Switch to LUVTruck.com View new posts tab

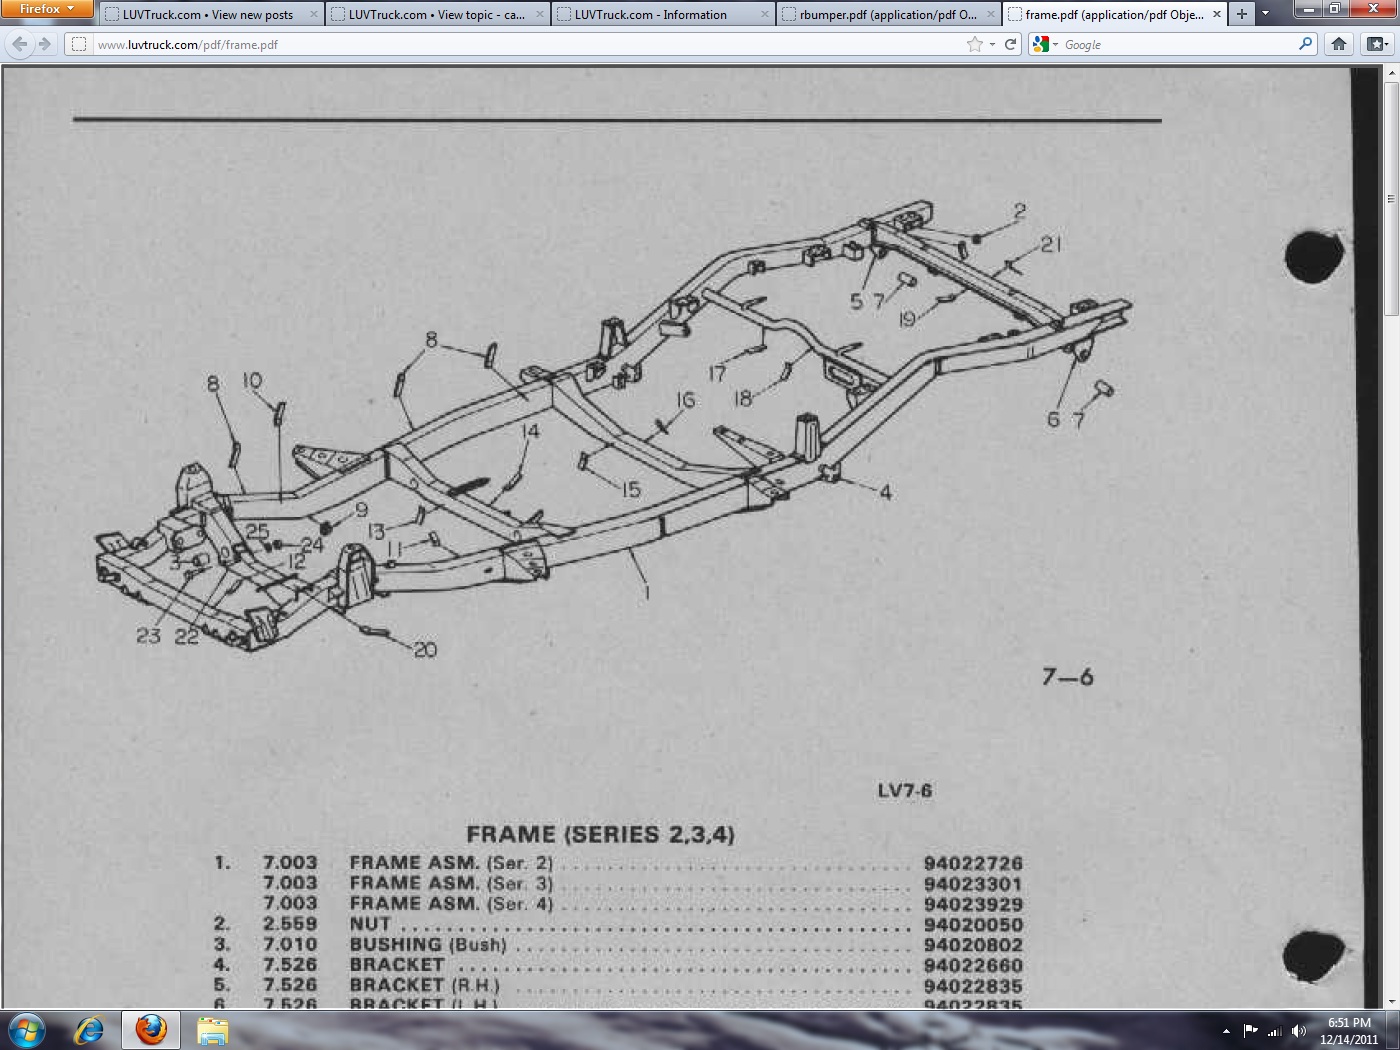pyautogui.click(x=207, y=14)
